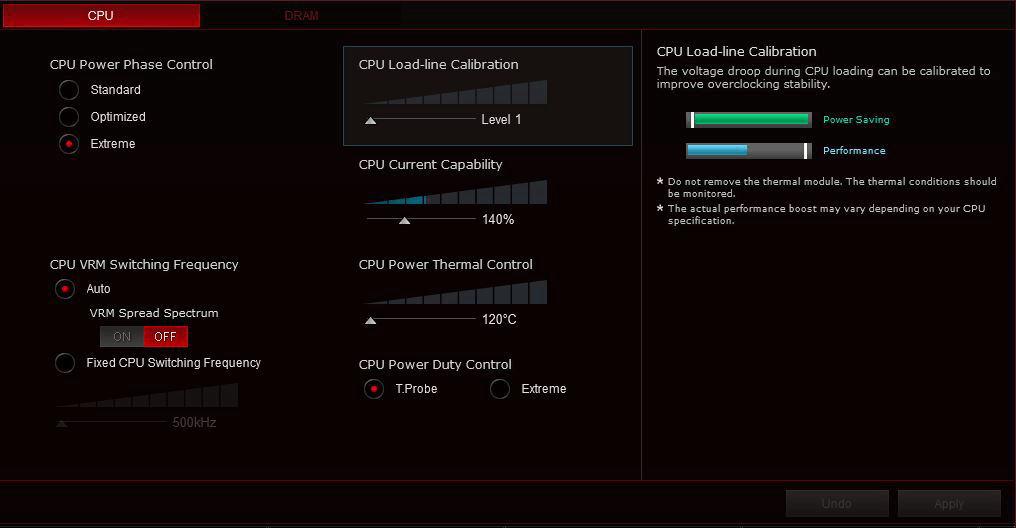
Task: Select Extreme CPU Power Phase Control
Action: point(69,144)
